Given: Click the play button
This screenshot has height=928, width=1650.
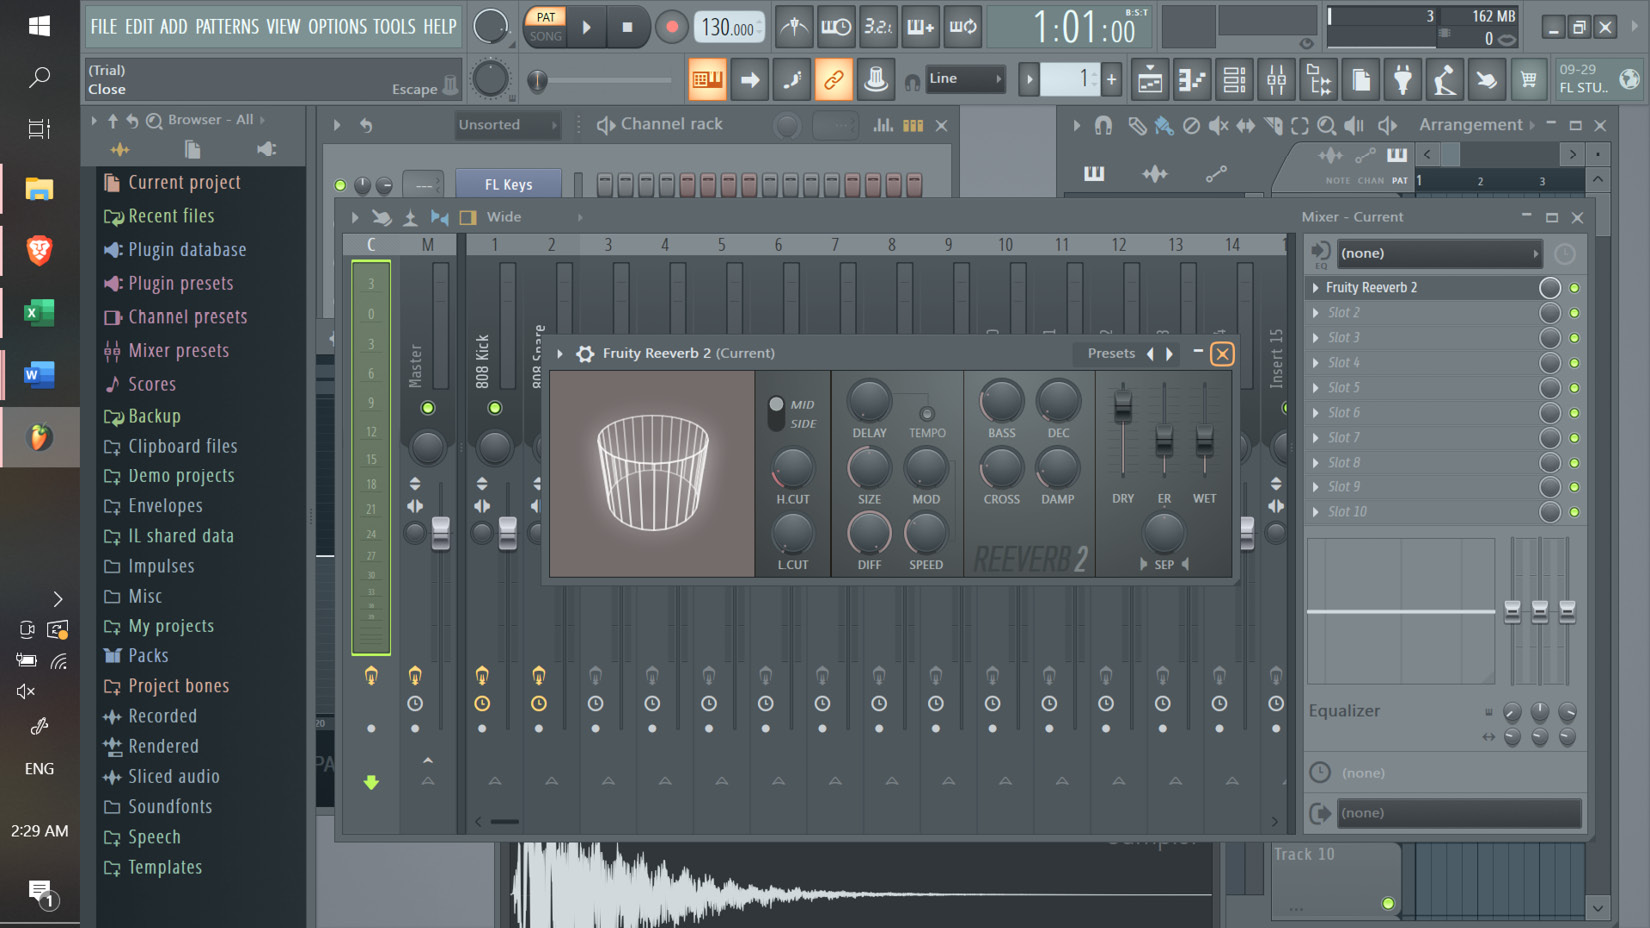Looking at the screenshot, I should point(587,27).
